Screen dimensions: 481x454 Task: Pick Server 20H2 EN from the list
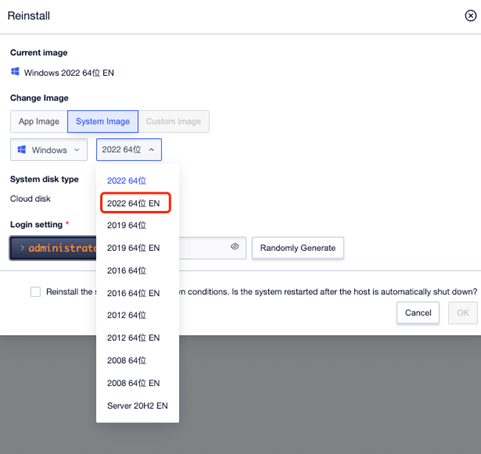(137, 406)
